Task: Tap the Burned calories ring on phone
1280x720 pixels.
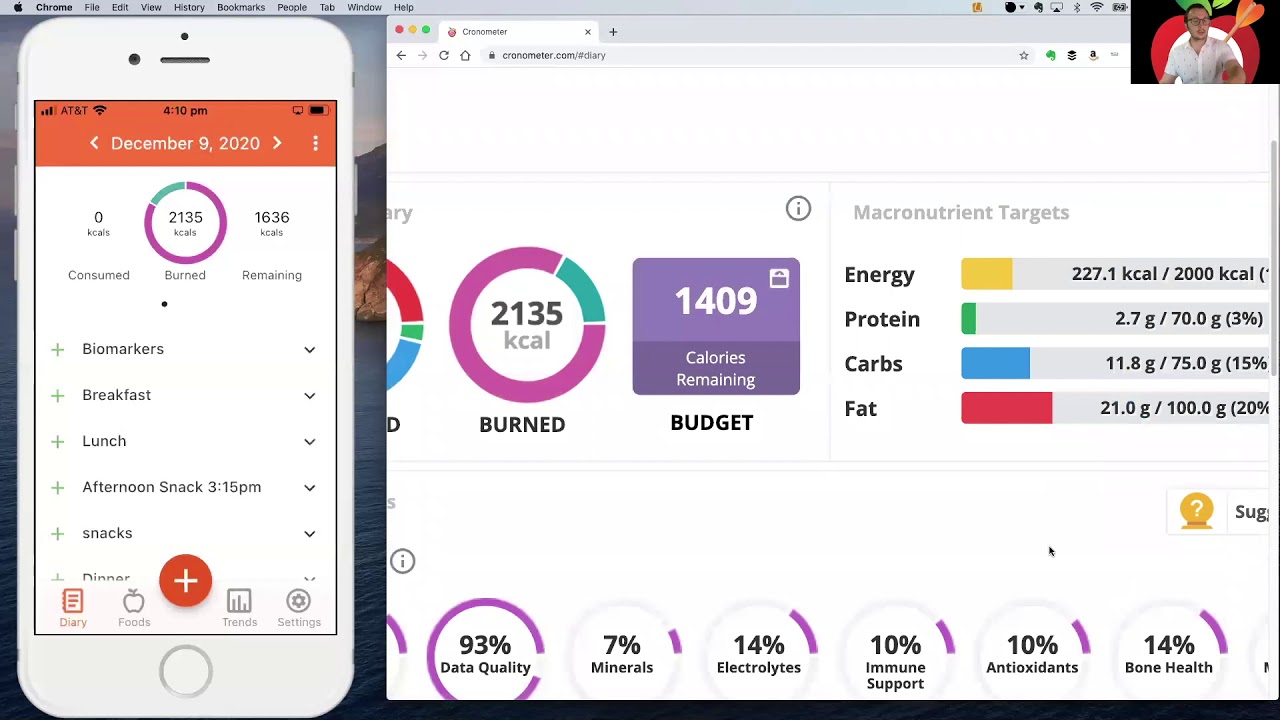Action: [x=185, y=222]
